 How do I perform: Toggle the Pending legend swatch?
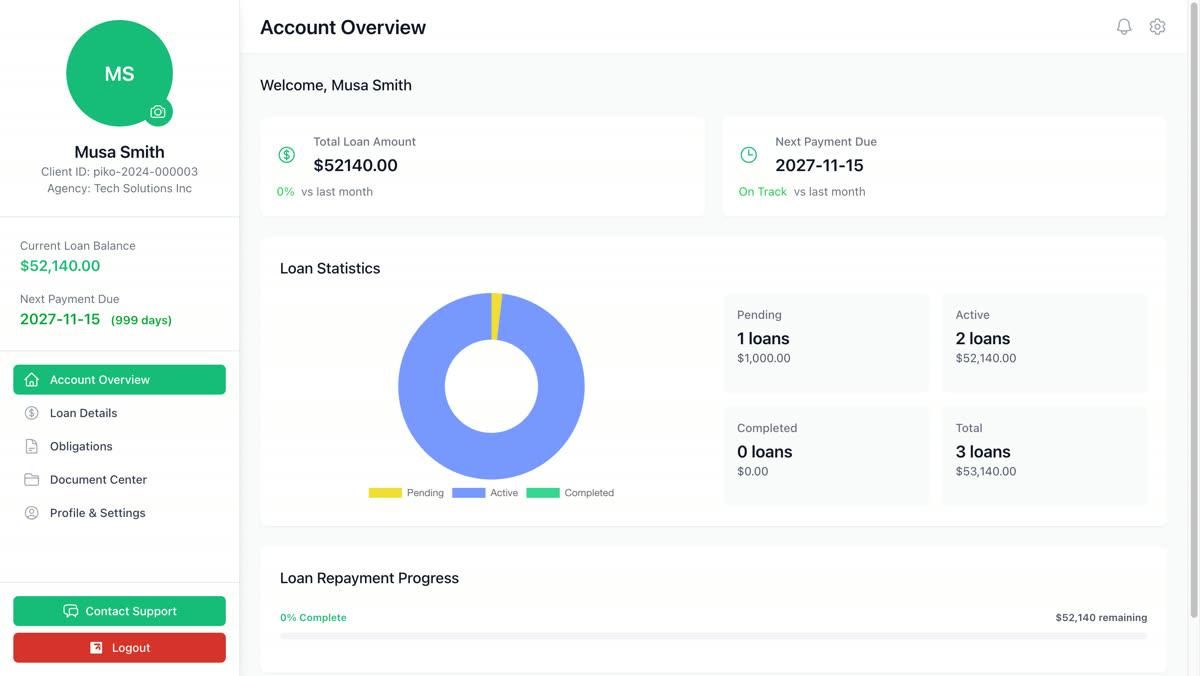point(385,493)
